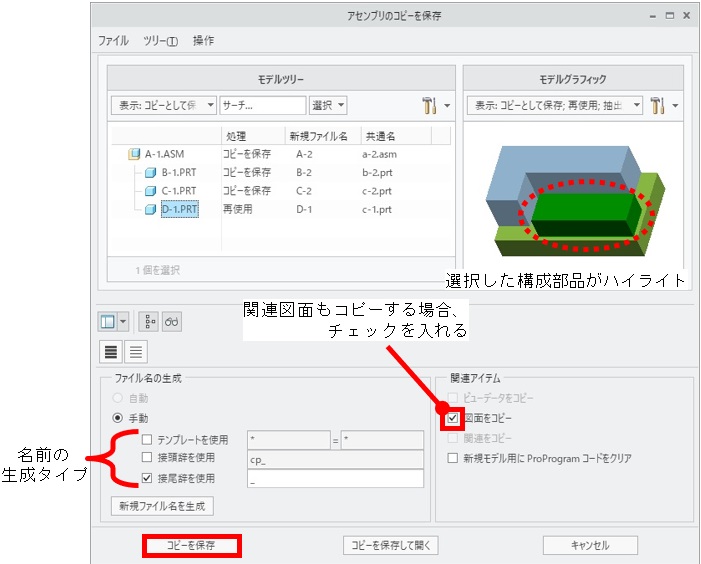Open model tree settings hammer icon
This screenshot has width=701, height=564.
click(429, 105)
